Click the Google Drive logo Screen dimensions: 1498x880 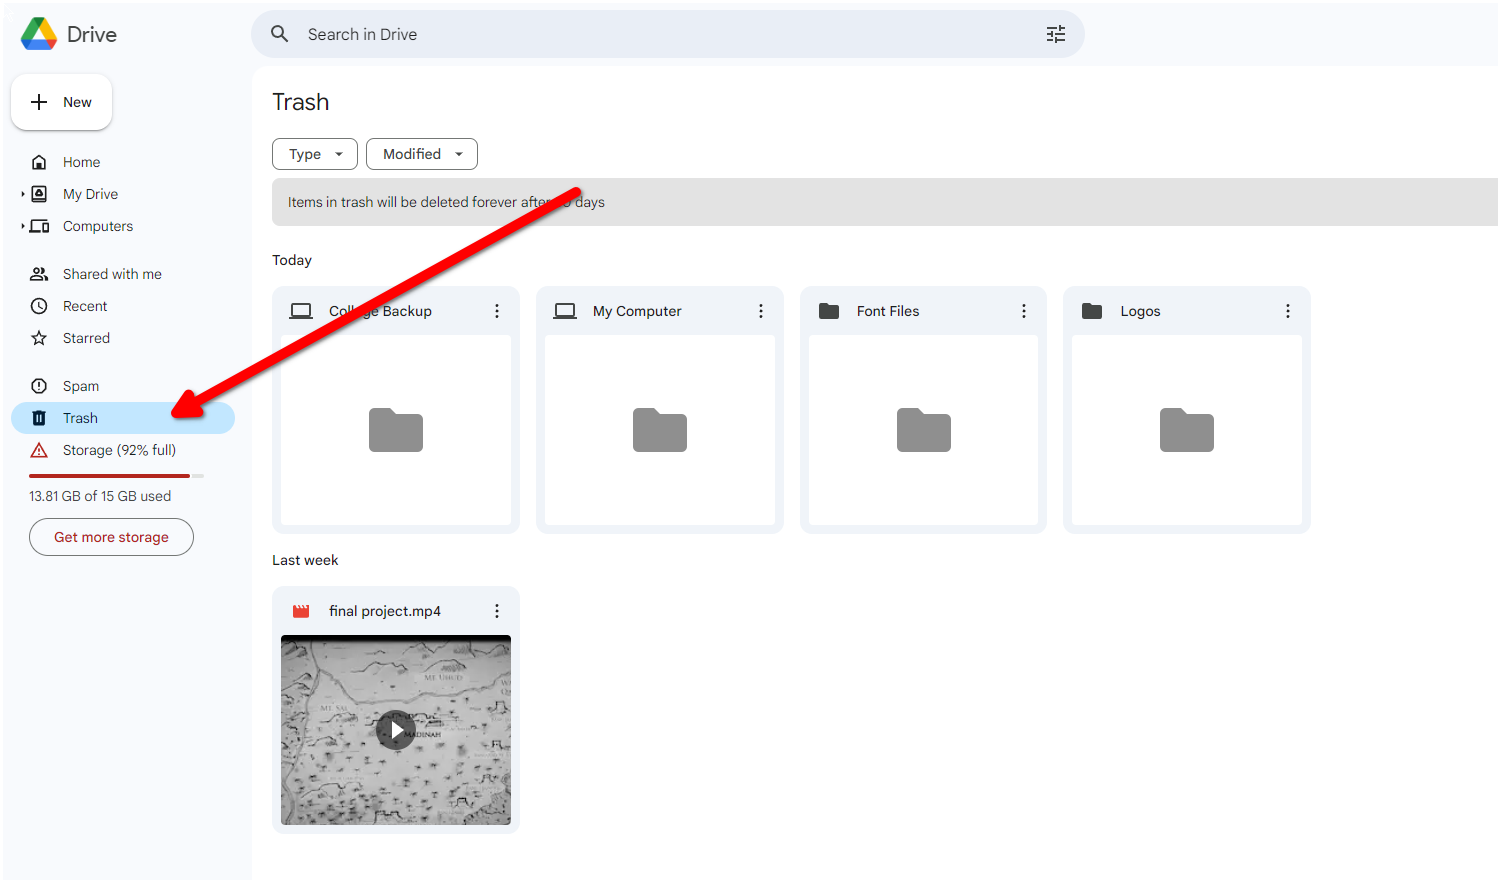pyautogui.click(x=39, y=34)
